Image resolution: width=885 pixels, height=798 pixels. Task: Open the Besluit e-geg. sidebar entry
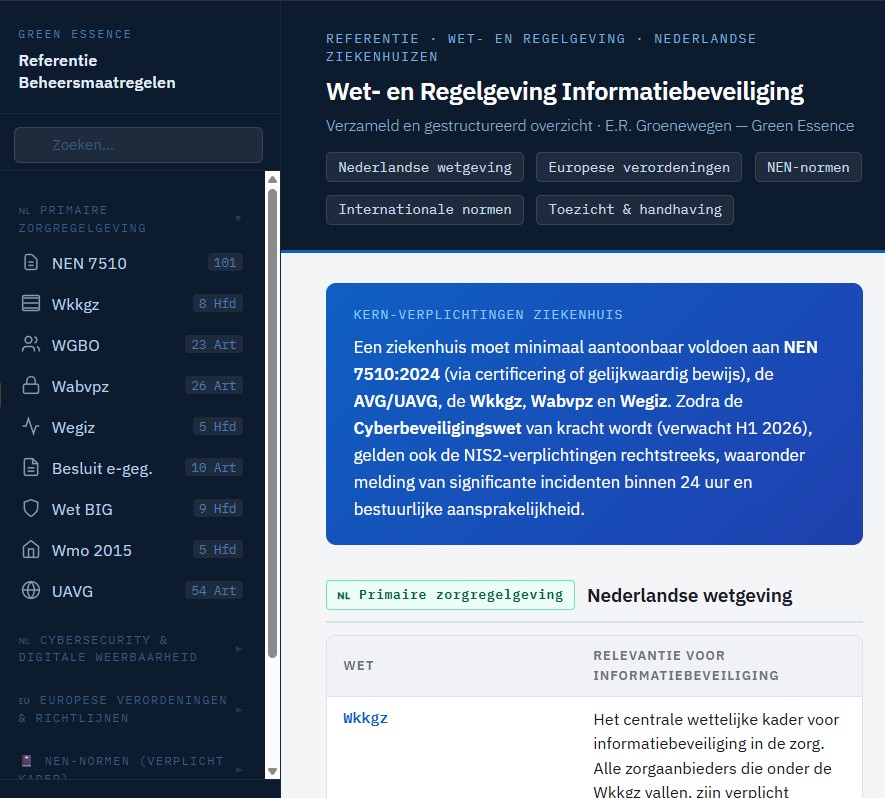click(x=132, y=468)
